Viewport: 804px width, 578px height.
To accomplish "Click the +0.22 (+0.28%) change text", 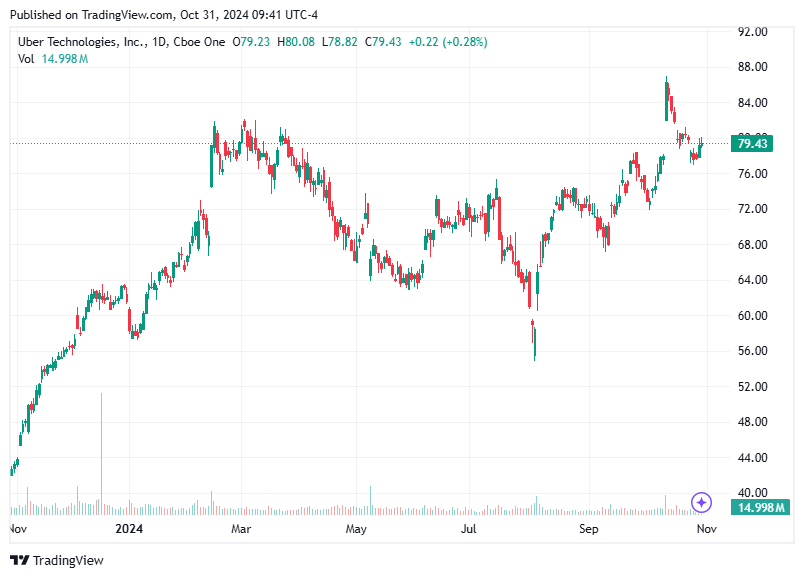I will point(448,42).
